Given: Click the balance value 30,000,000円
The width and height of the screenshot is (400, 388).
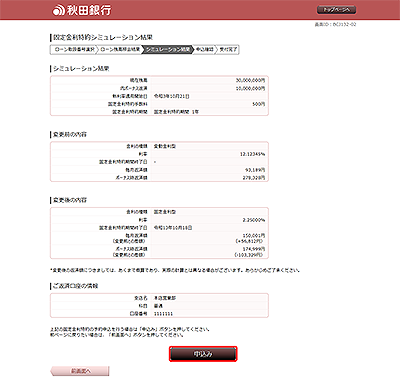Looking at the screenshot, I should click(x=250, y=80).
